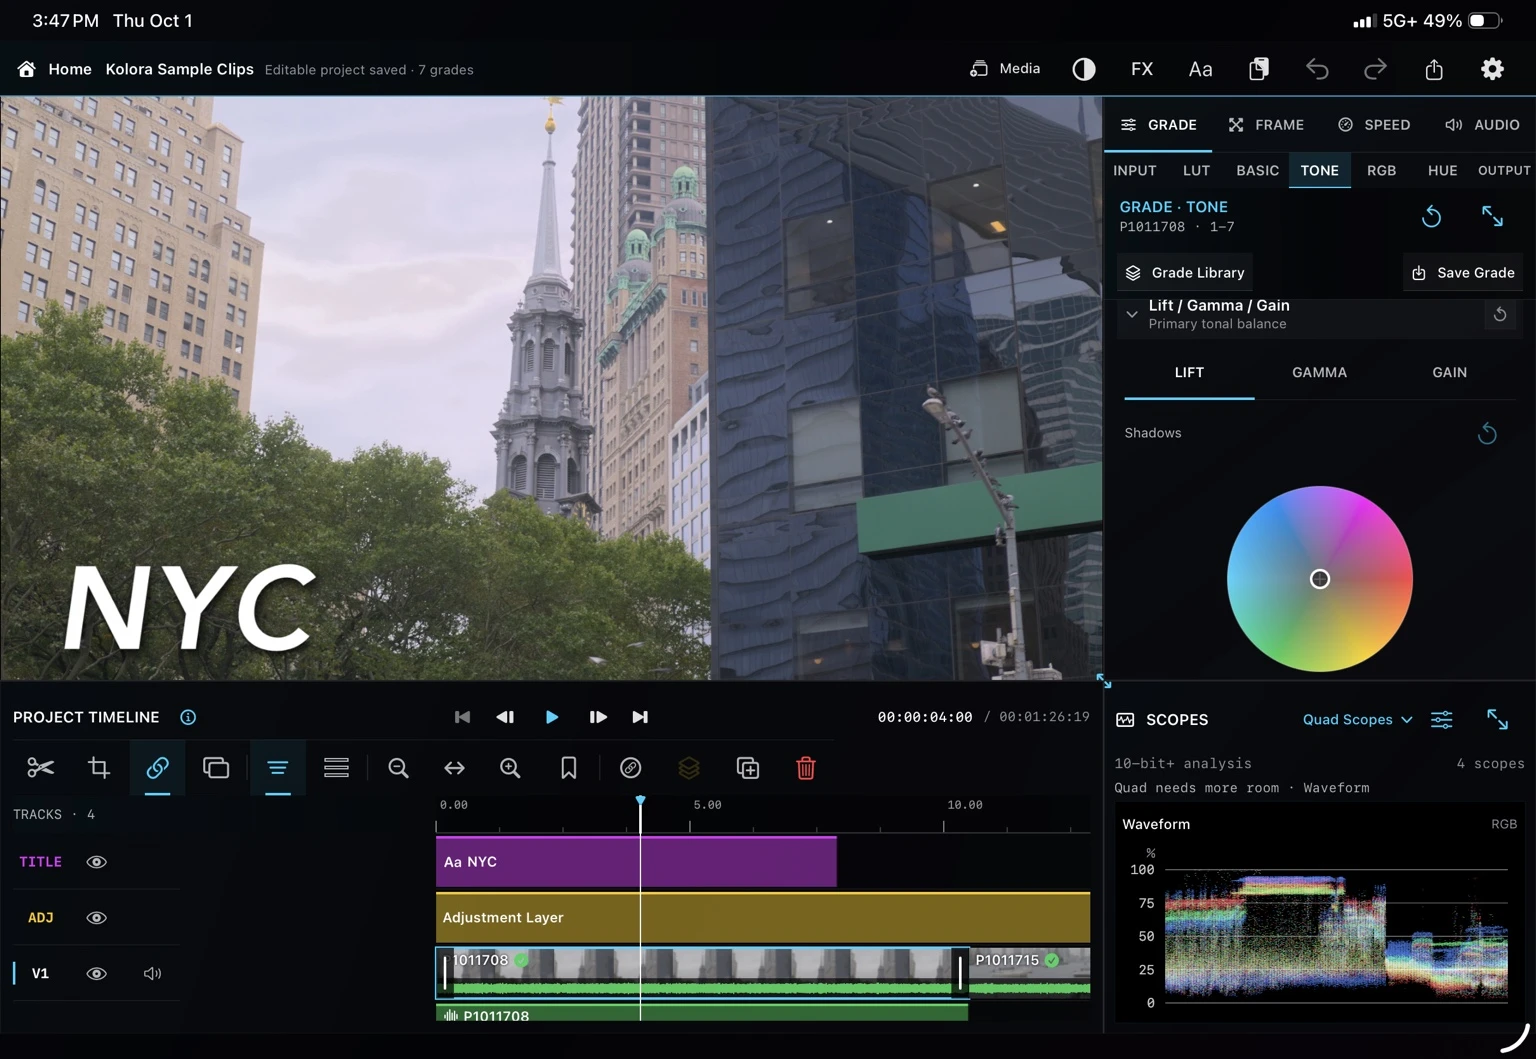Image resolution: width=1536 pixels, height=1059 pixels.
Task: Expand the Scopes panel
Action: coord(1497,719)
